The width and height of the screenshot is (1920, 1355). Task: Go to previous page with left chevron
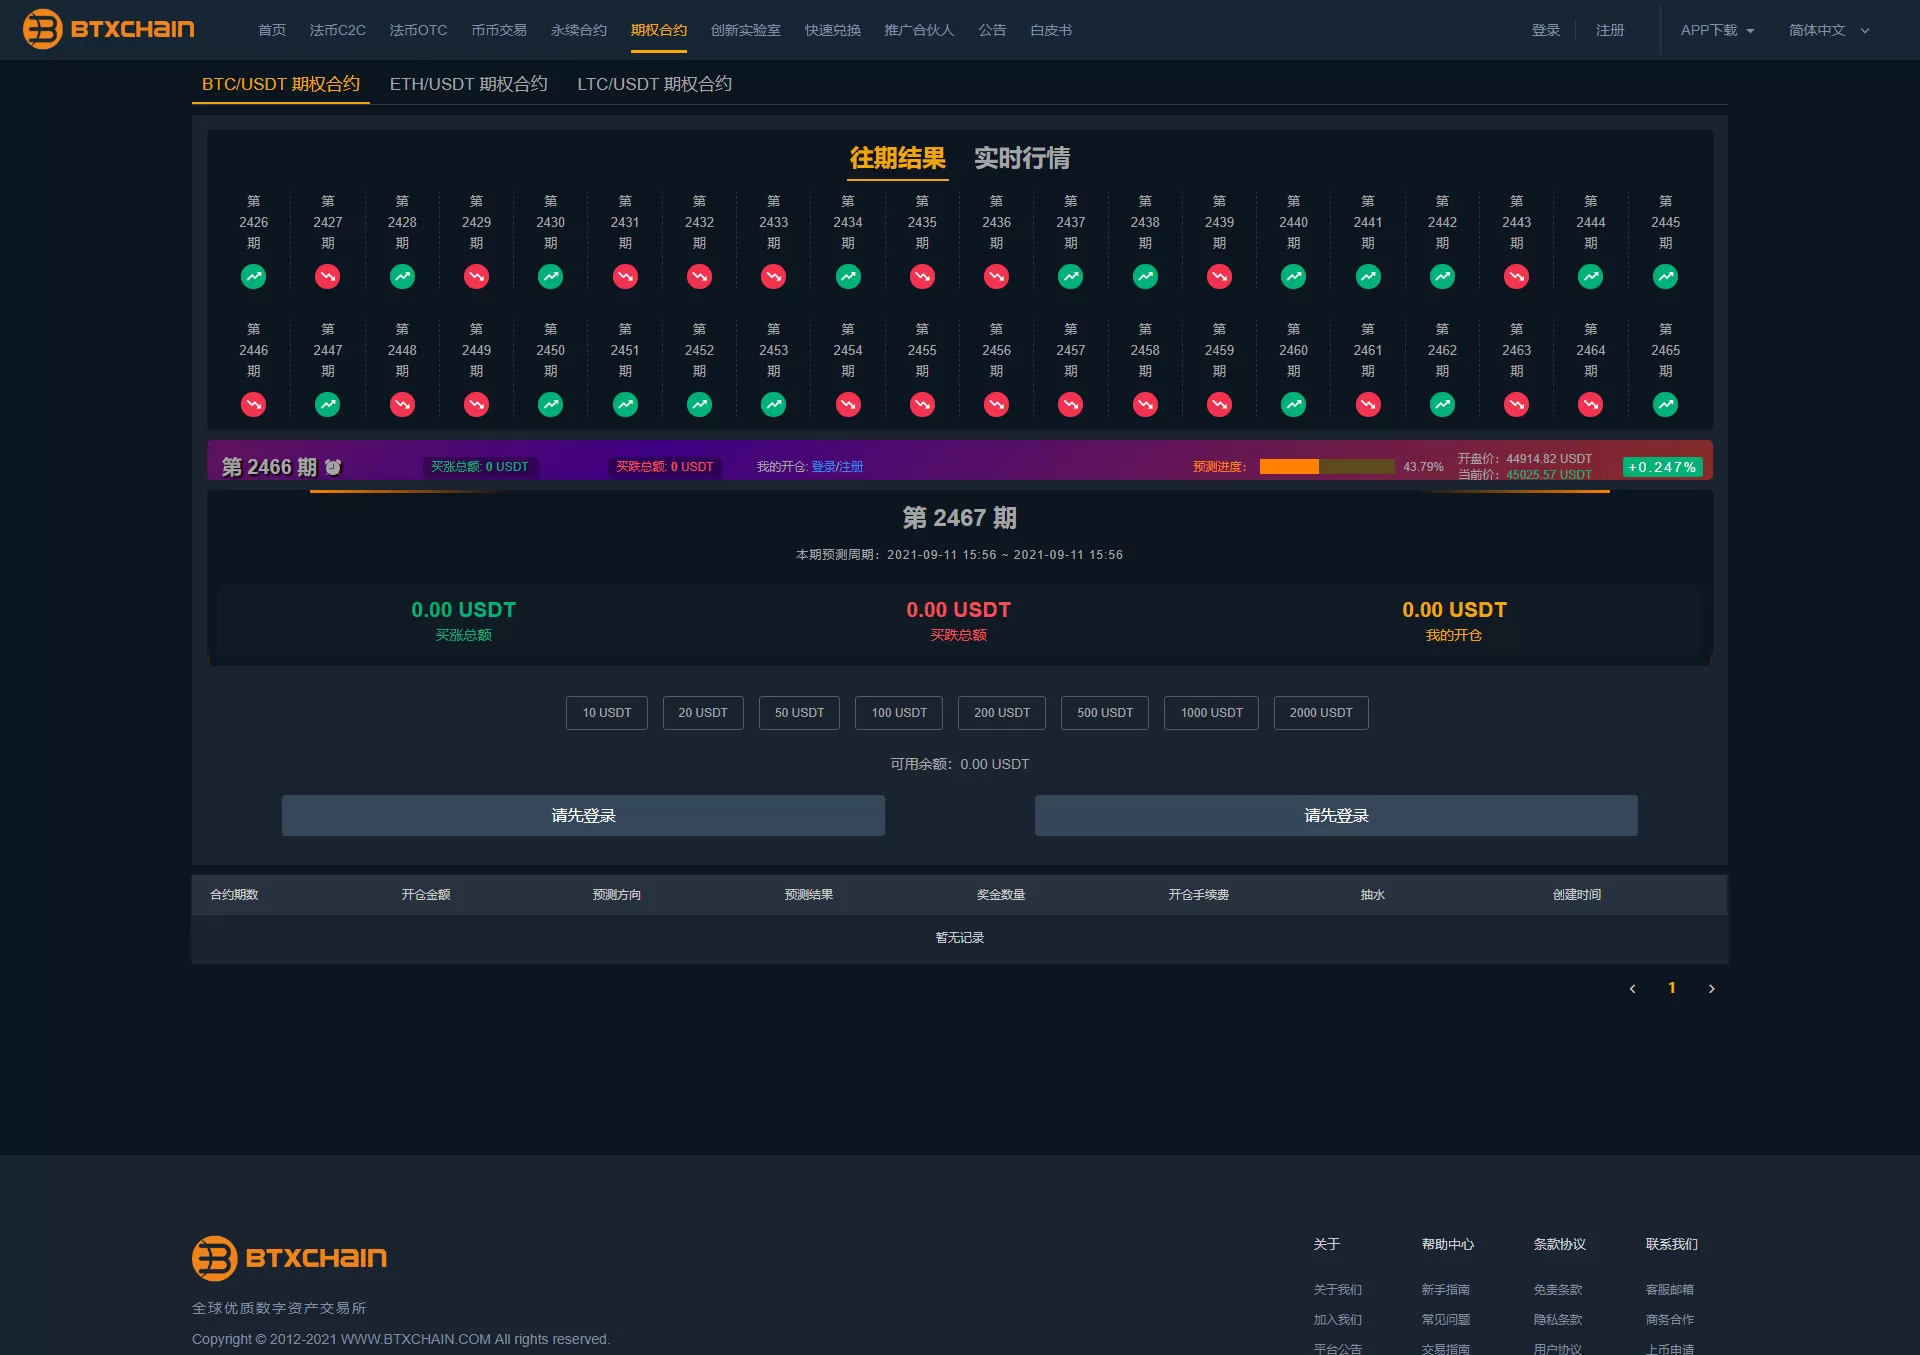1633,988
